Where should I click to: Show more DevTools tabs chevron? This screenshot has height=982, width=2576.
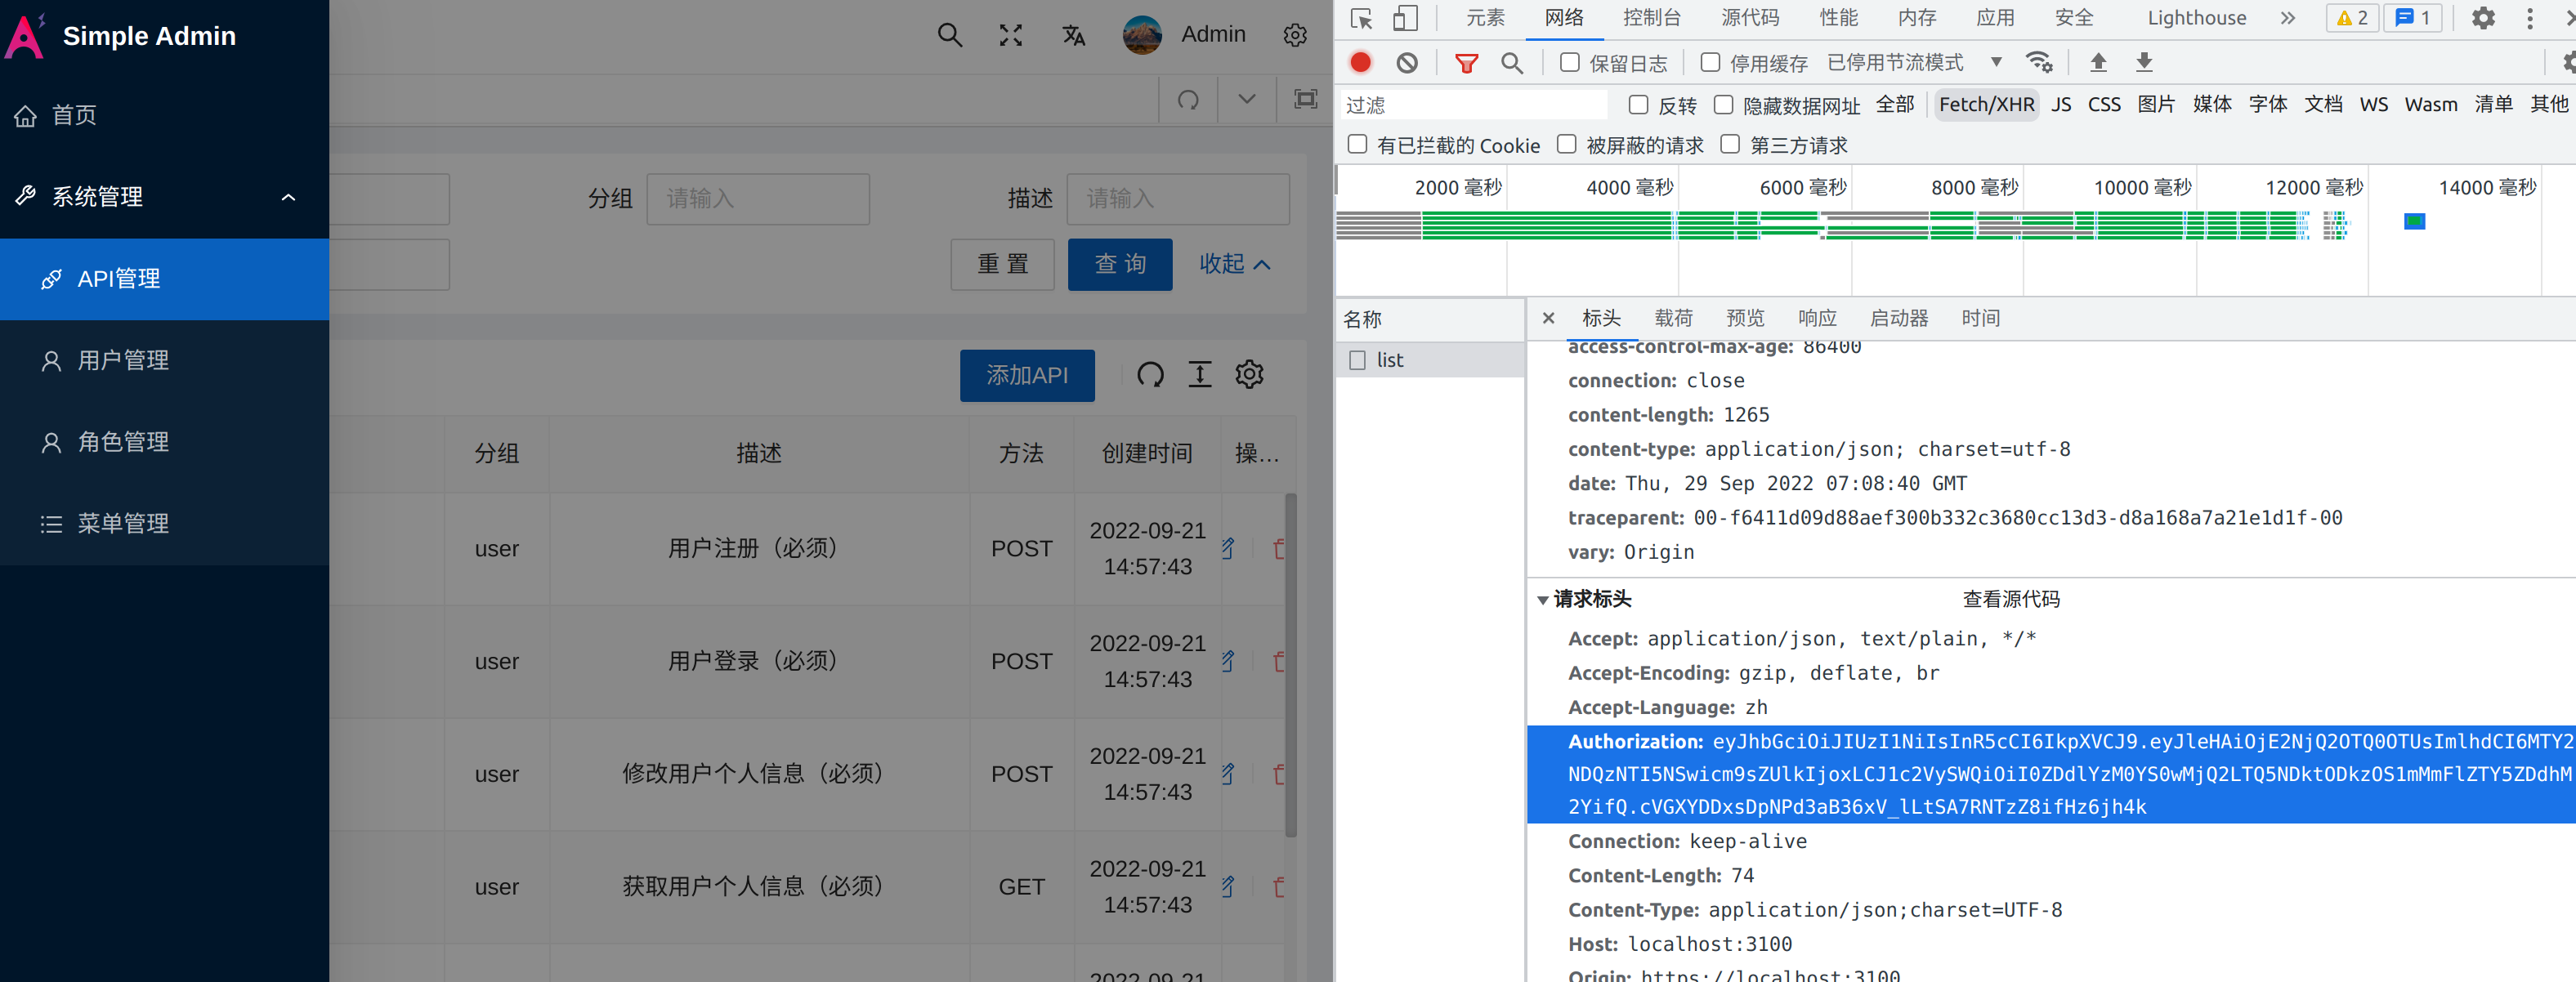(x=2288, y=18)
